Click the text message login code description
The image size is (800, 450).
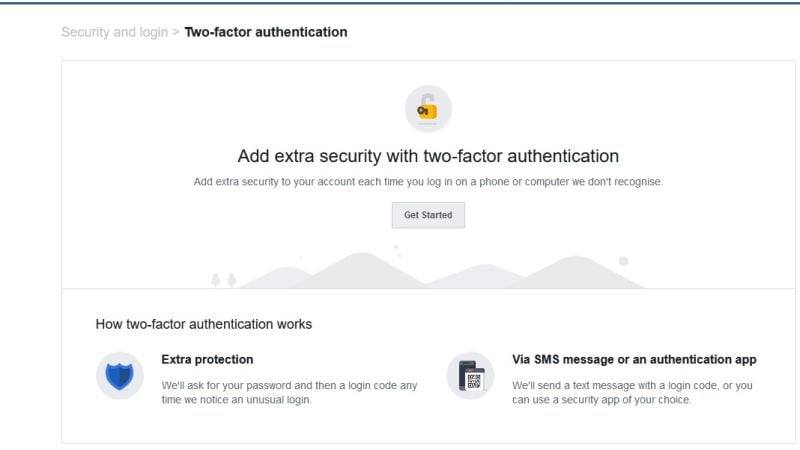(x=632, y=392)
